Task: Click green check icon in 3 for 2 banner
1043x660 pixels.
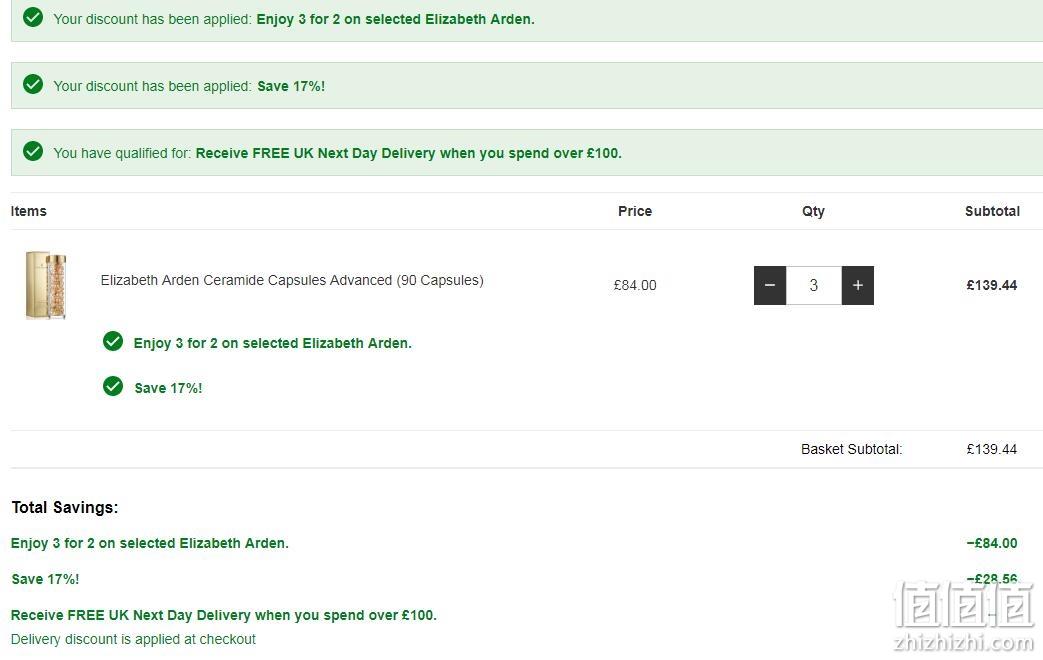Action: pyautogui.click(x=33, y=17)
